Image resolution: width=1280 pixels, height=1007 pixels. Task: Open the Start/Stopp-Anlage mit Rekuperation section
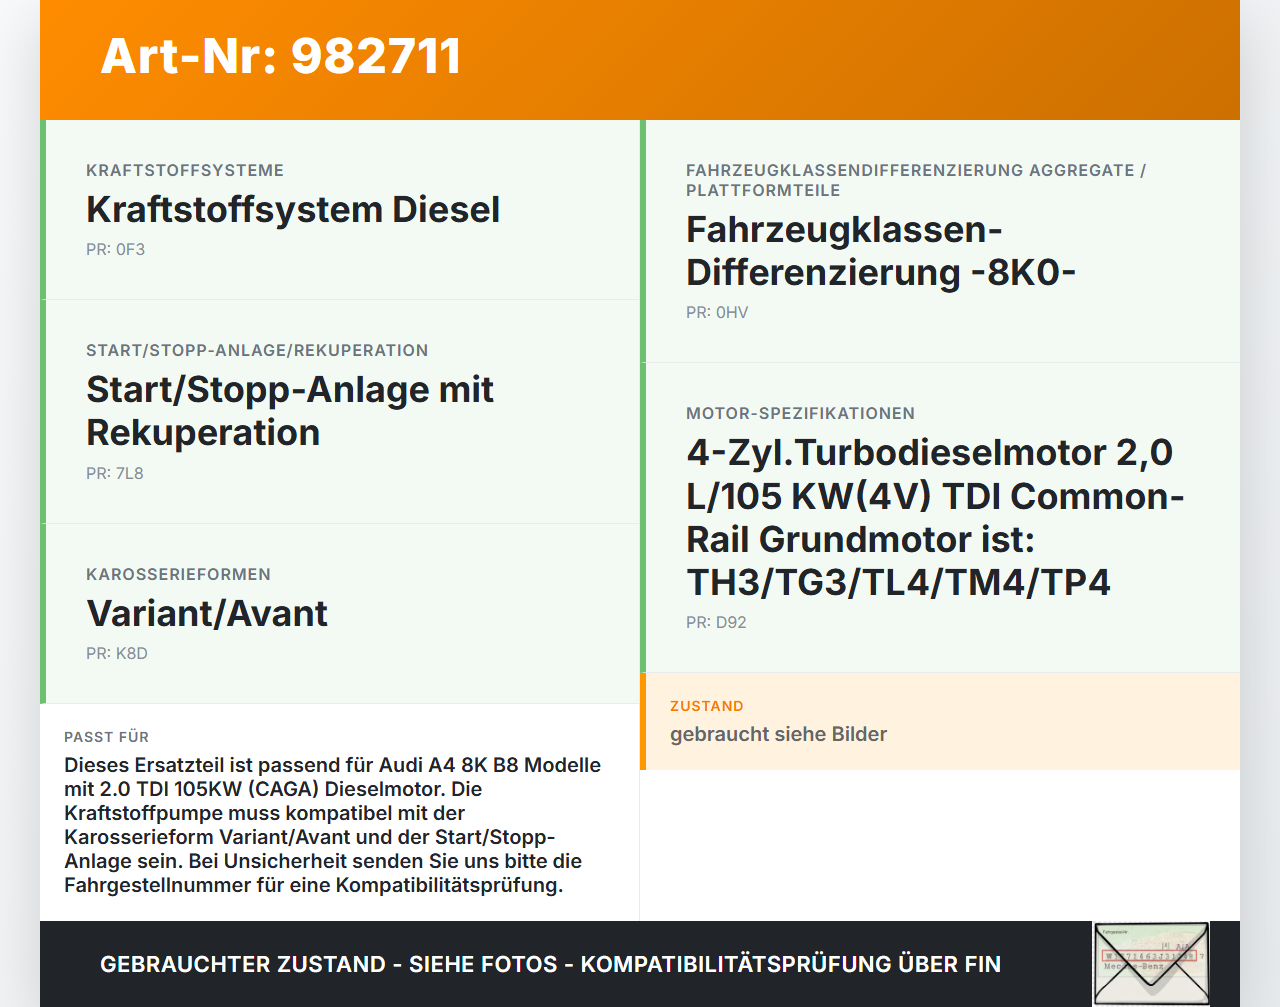click(340, 410)
